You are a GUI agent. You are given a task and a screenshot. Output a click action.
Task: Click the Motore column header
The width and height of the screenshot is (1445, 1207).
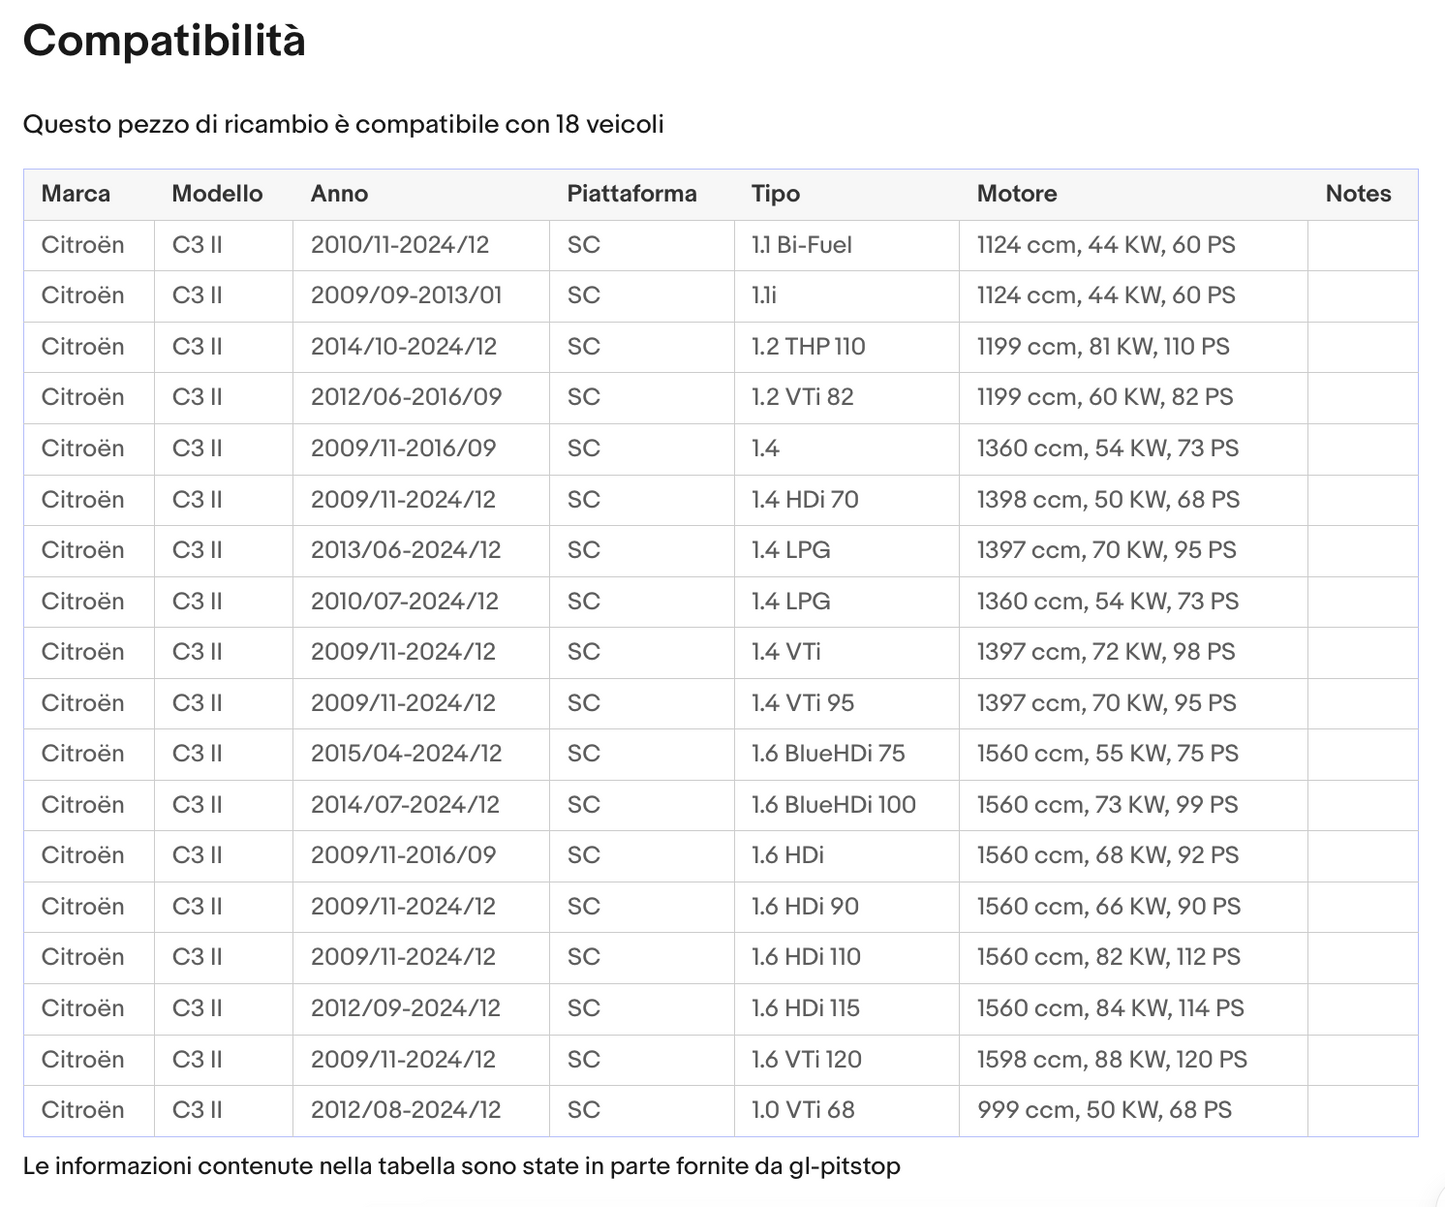[1016, 194]
